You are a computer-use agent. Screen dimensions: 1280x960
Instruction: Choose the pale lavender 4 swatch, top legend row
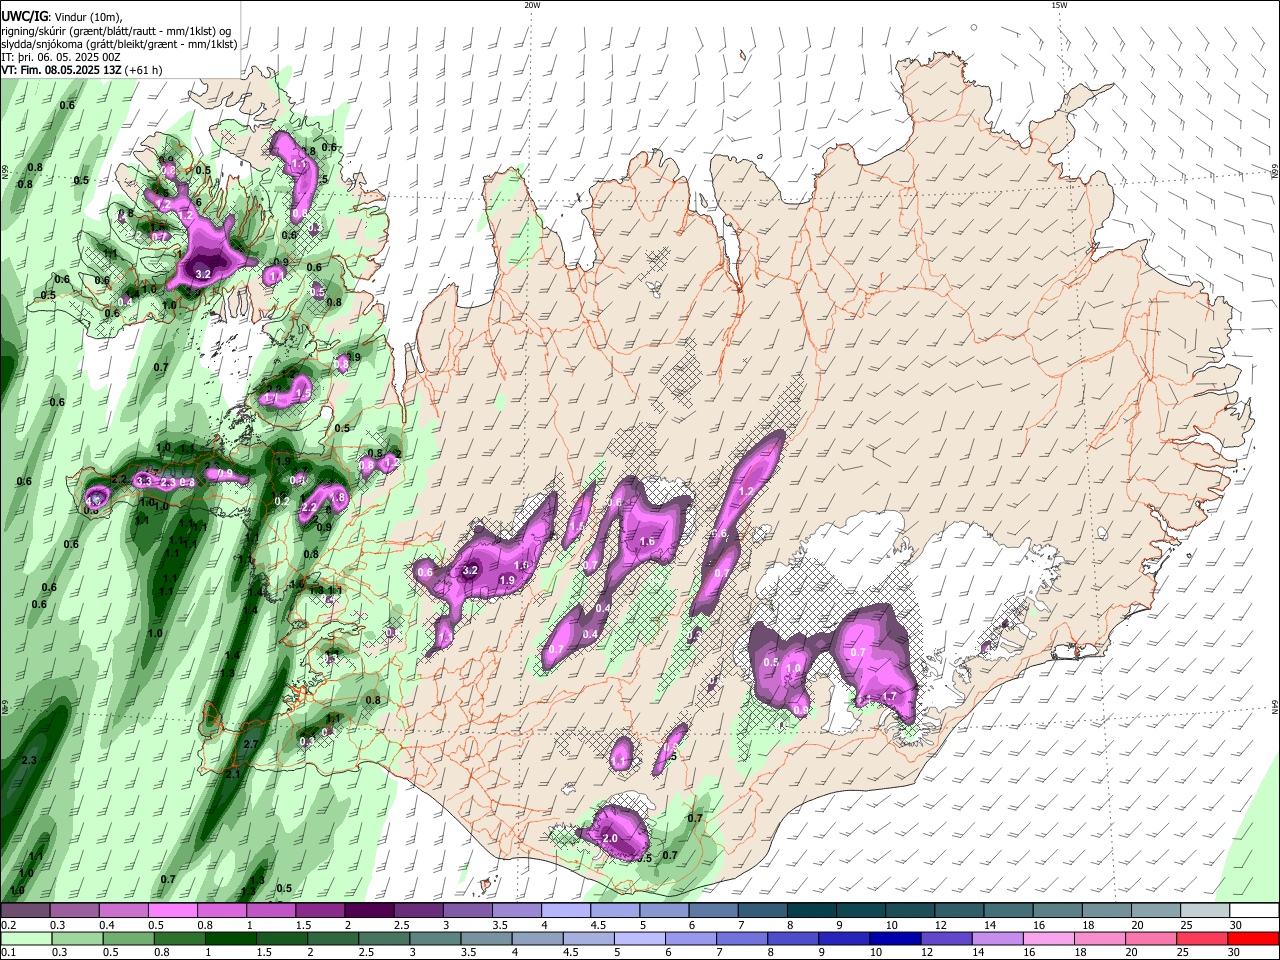[x=564, y=911]
